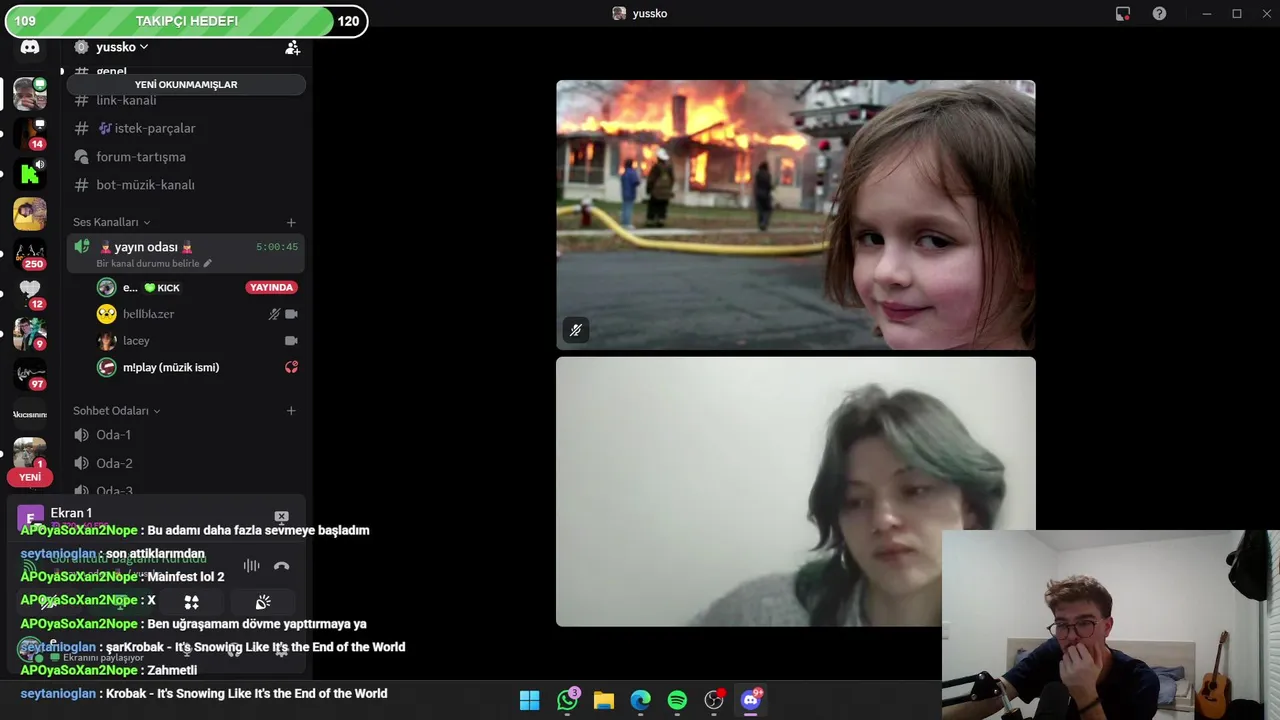Image resolution: width=1280 pixels, height=720 pixels.
Task: Jump to YENİ OKUNMAMIŞLAR unread banner
Action: coord(186,85)
